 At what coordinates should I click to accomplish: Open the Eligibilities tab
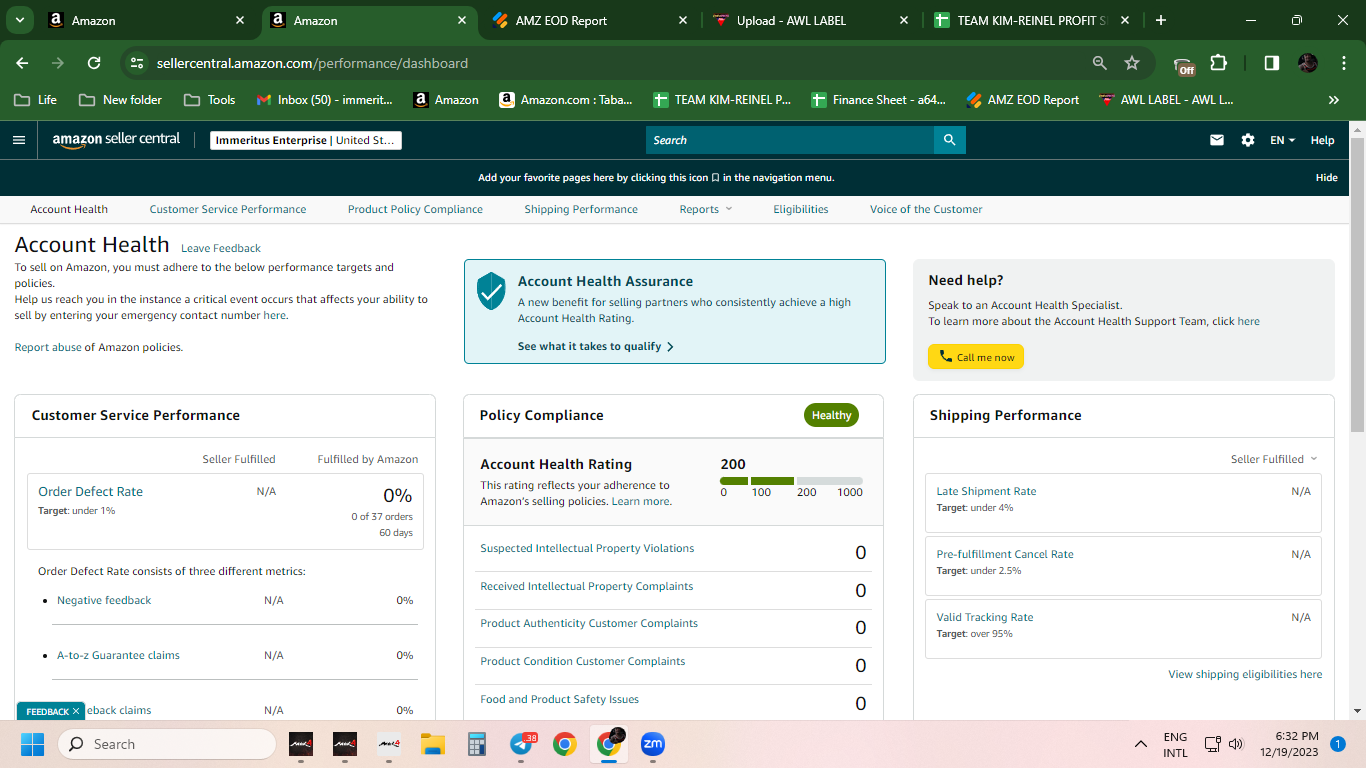(801, 209)
